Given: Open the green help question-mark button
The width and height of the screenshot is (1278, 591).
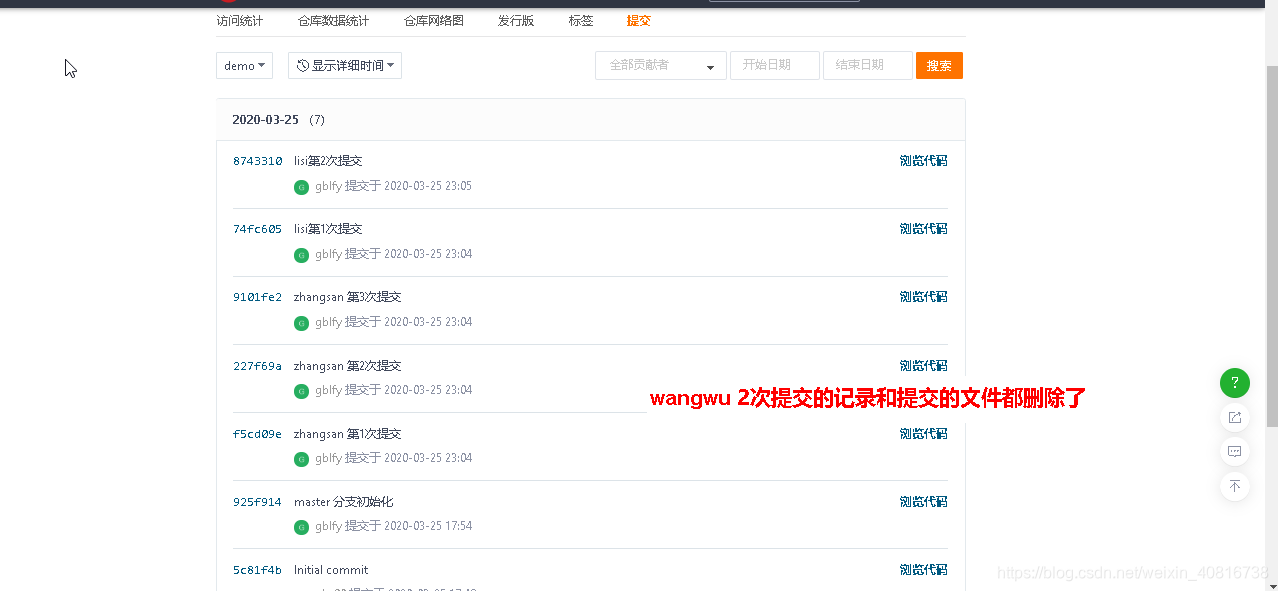Looking at the screenshot, I should click(x=1235, y=383).
